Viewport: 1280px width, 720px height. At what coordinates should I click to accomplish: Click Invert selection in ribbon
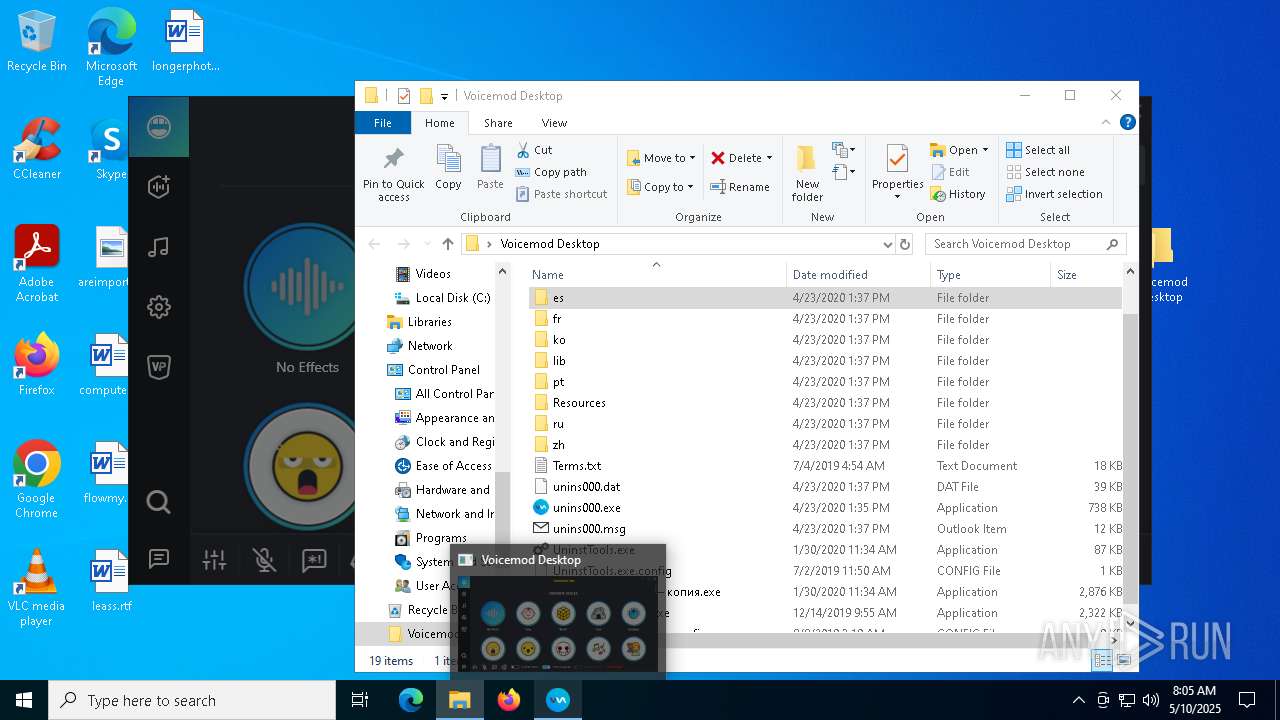1054,194
